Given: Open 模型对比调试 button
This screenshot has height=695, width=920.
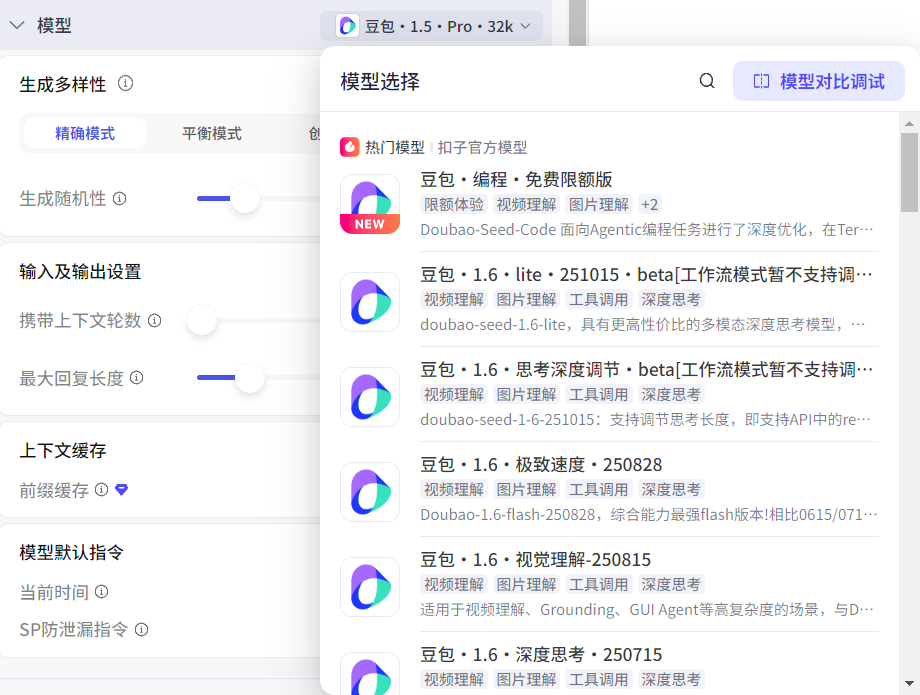Looking at the screenshot, I should pos(818,81).
